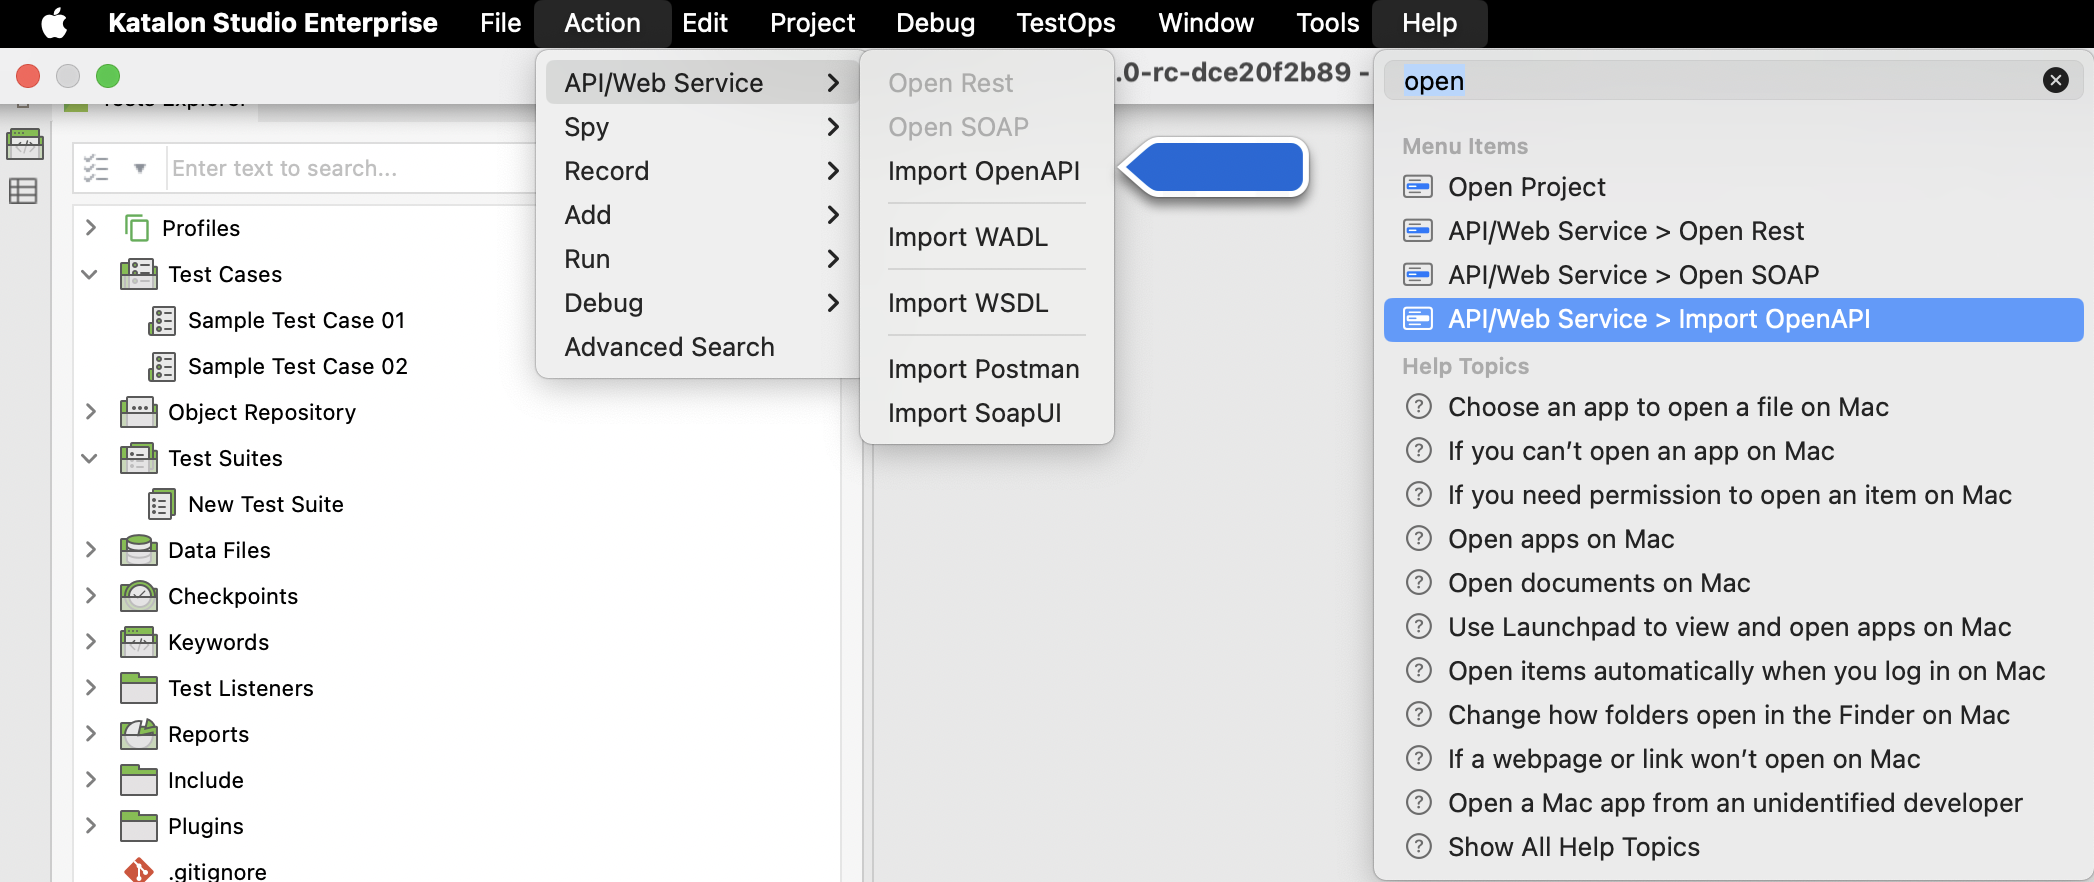
Task: Click inside the Enter text to search field
Action: pos(350,167)
